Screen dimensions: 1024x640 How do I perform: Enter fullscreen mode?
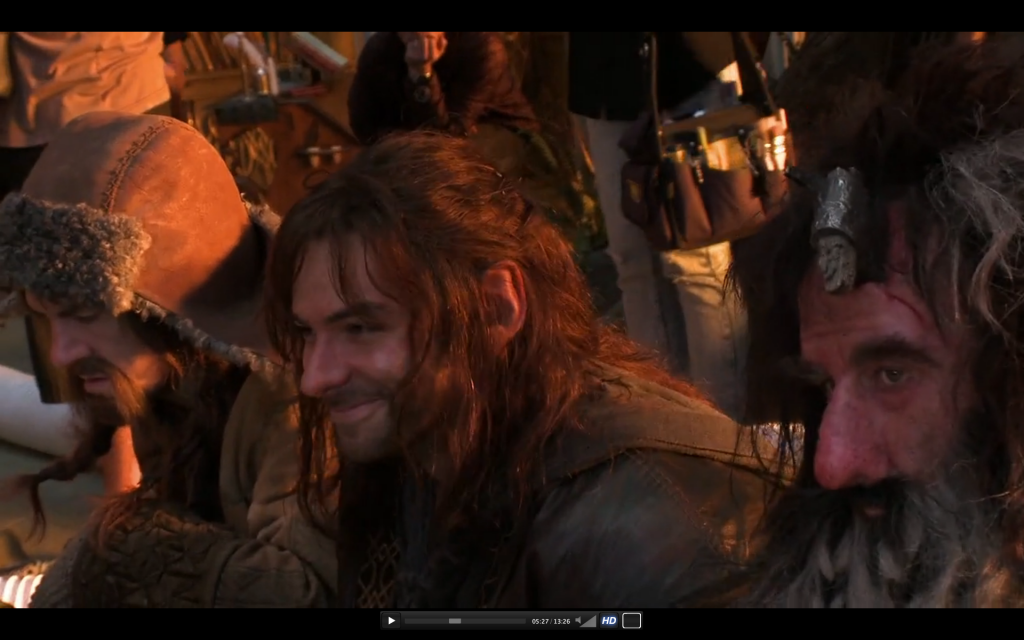(x=632, y=620)
